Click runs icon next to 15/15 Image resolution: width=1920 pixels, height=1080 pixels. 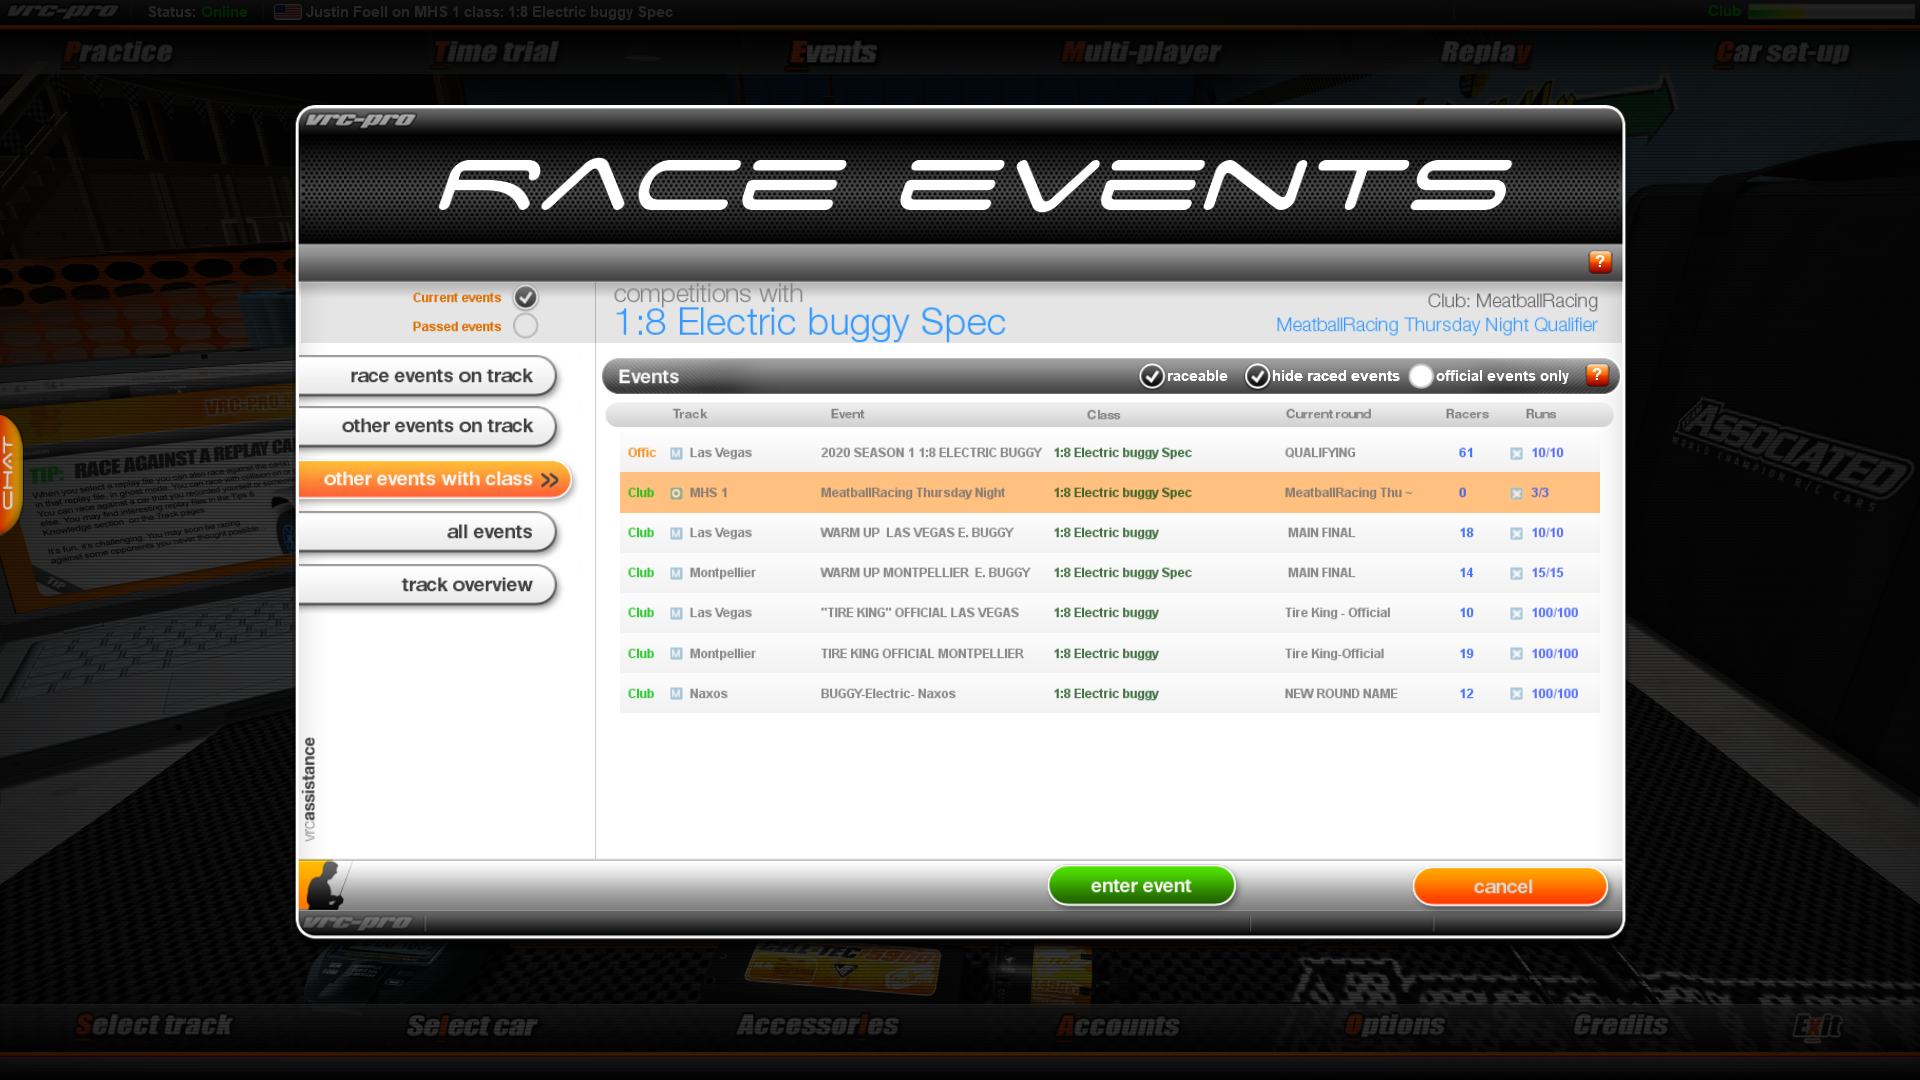(x=1516, y=573)
